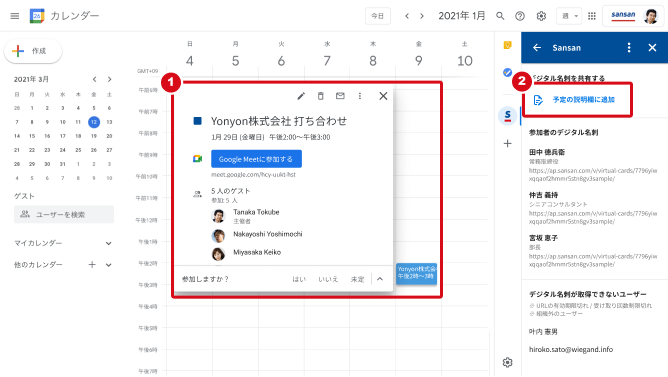
Task: Open Sansan panel three-dot menu
Action: click(x=629, y=48)
